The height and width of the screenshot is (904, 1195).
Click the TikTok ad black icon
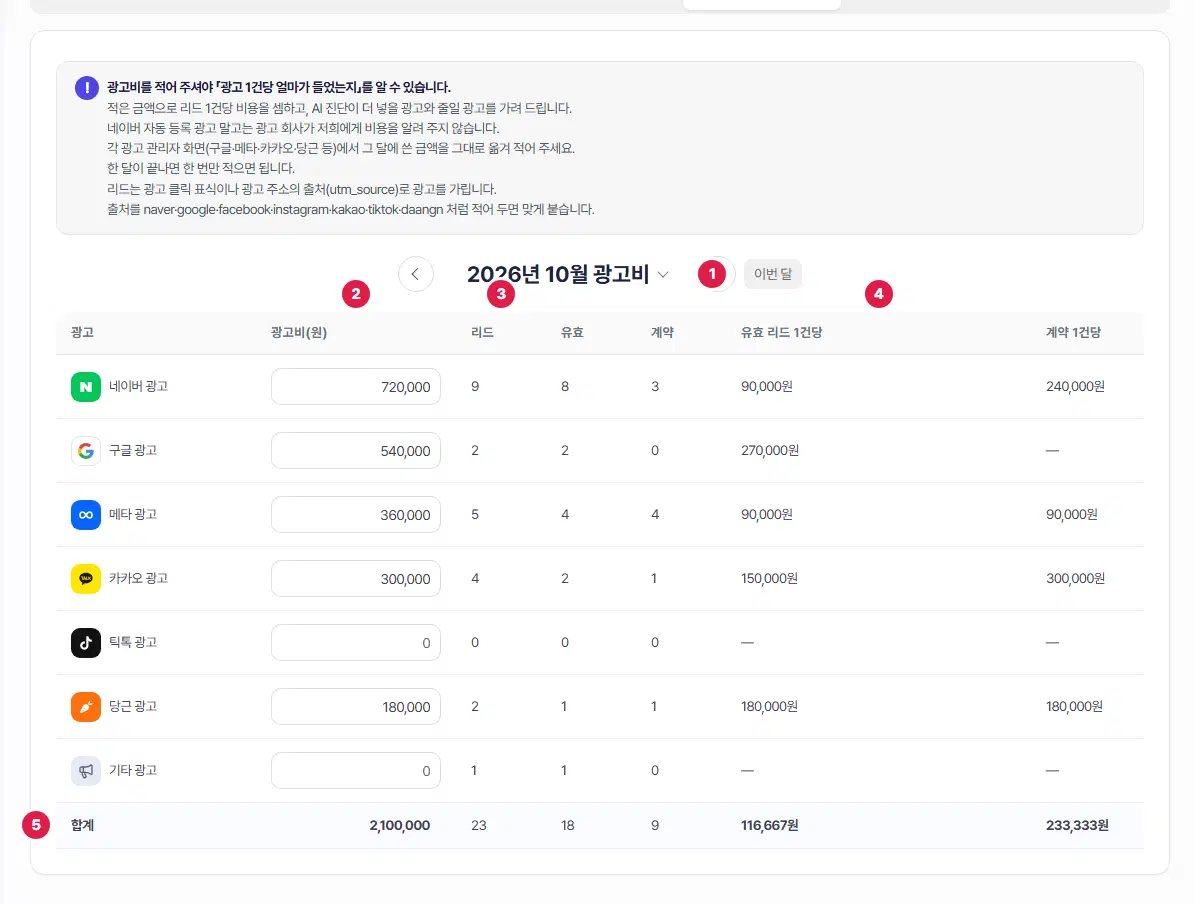(86, 643)
